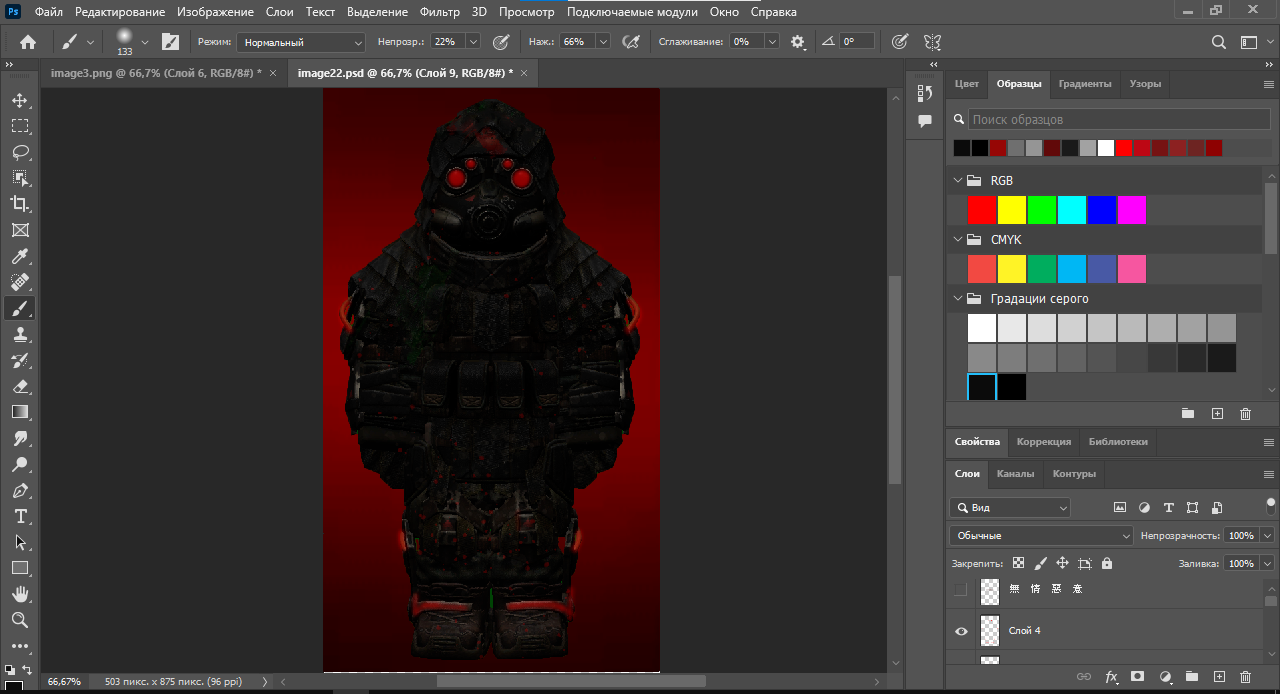The width and height of the screenshot is (1280, 694).
Task: Go to the Home screen icon
Action: coord(28,42)
